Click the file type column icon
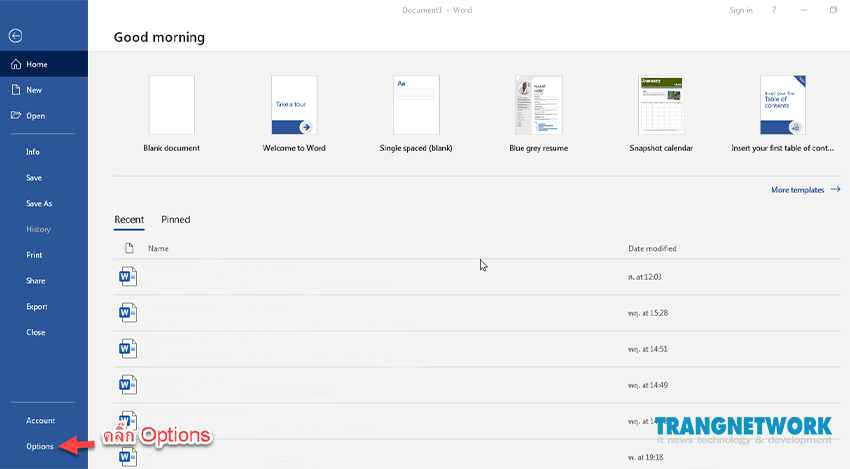Screen dimensions: 850x469 (x=129, y=248)
